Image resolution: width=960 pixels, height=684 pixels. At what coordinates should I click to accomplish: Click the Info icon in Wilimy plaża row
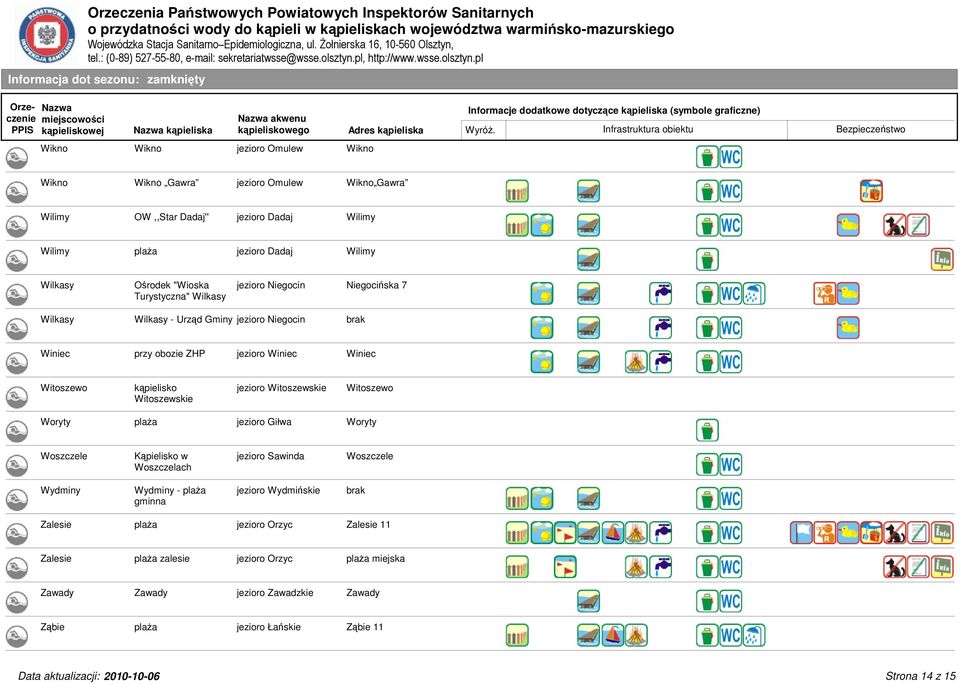tap(942, 260)
